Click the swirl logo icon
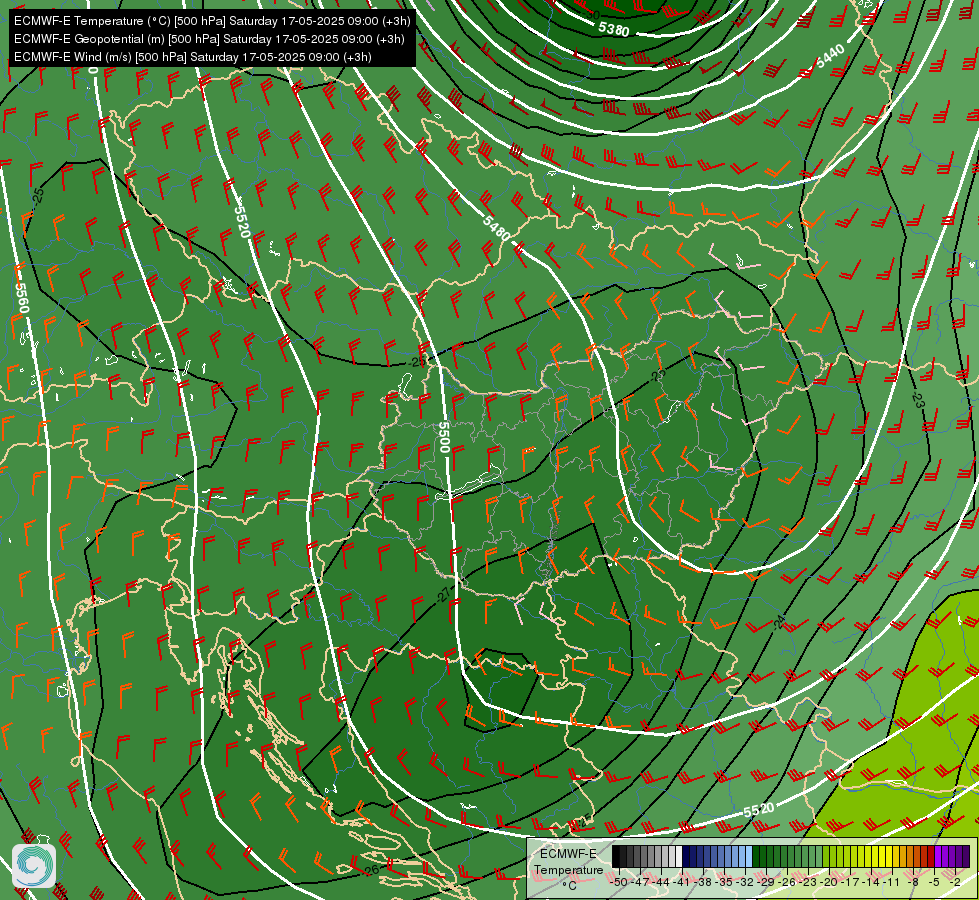 (x=34, y=866)
